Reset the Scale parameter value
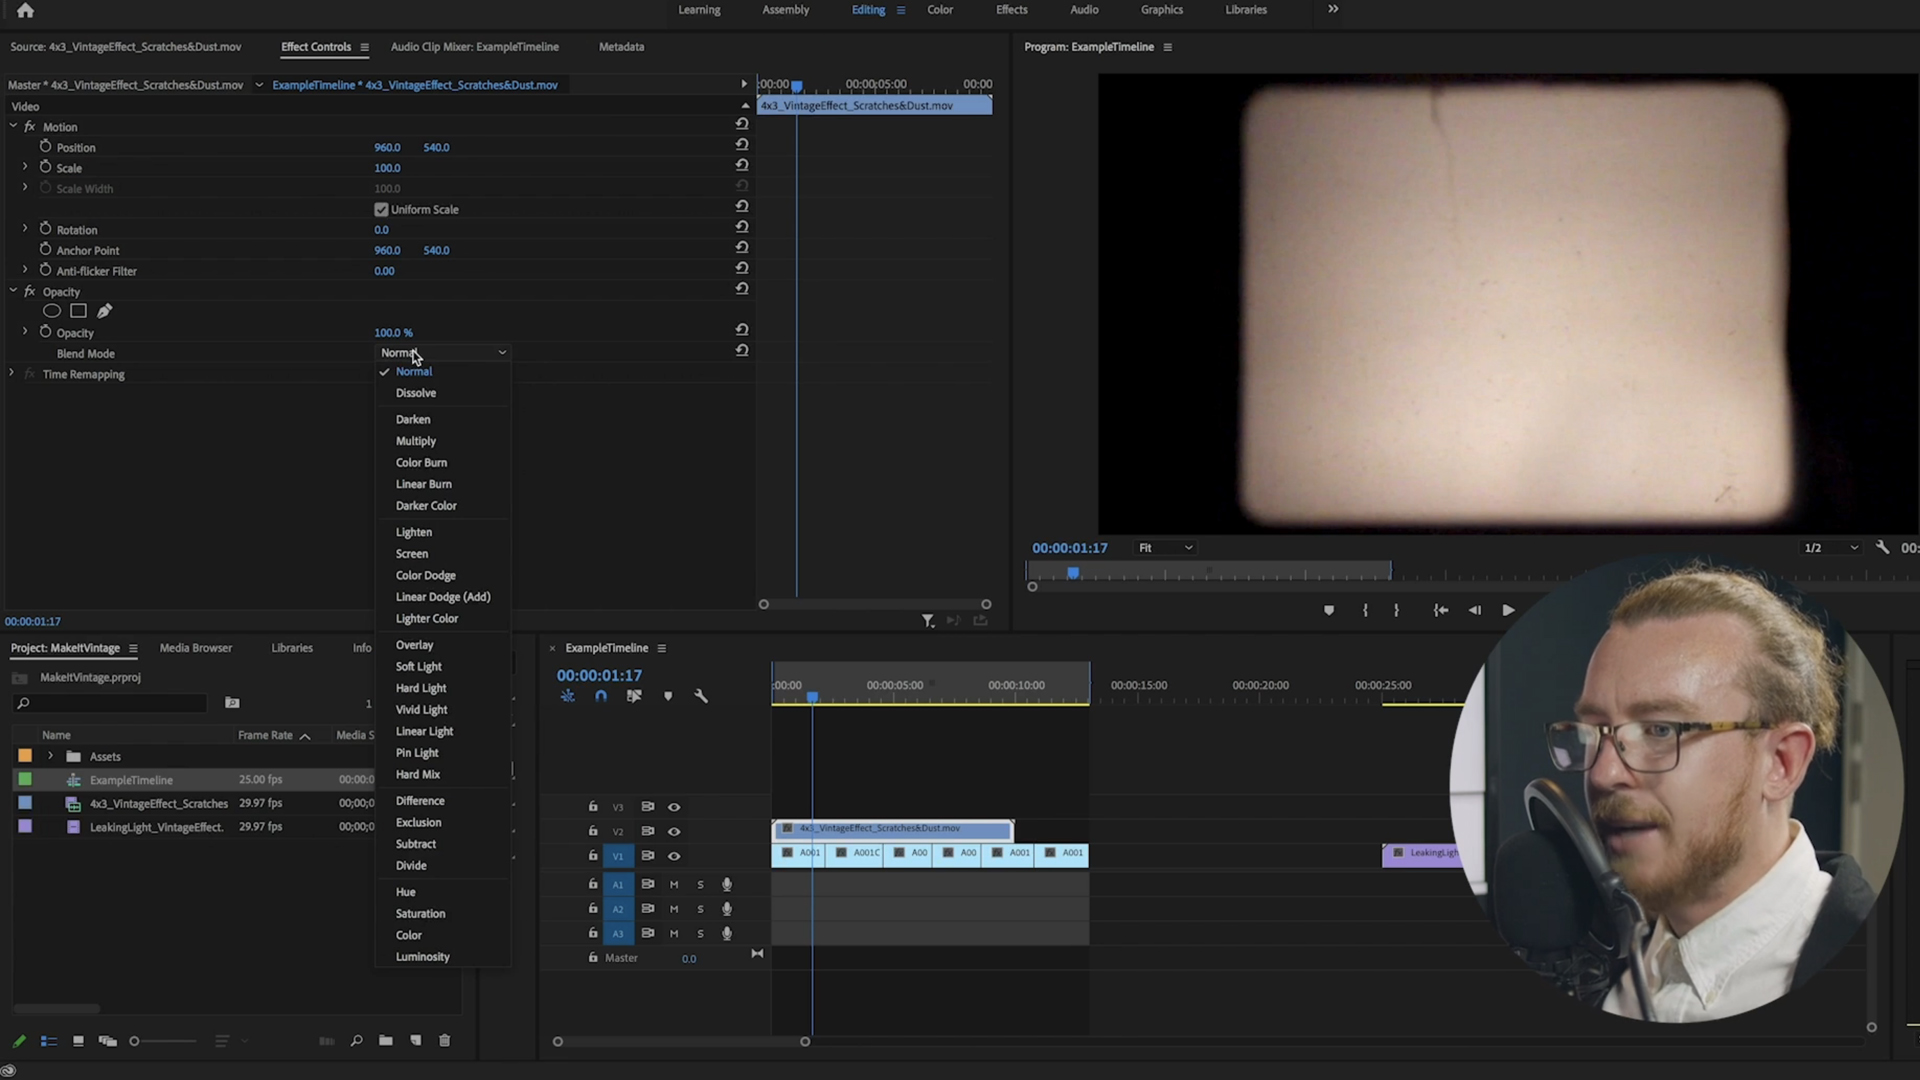The height and width of the screenshot is (1080, 1920). [x=742, y=165]
